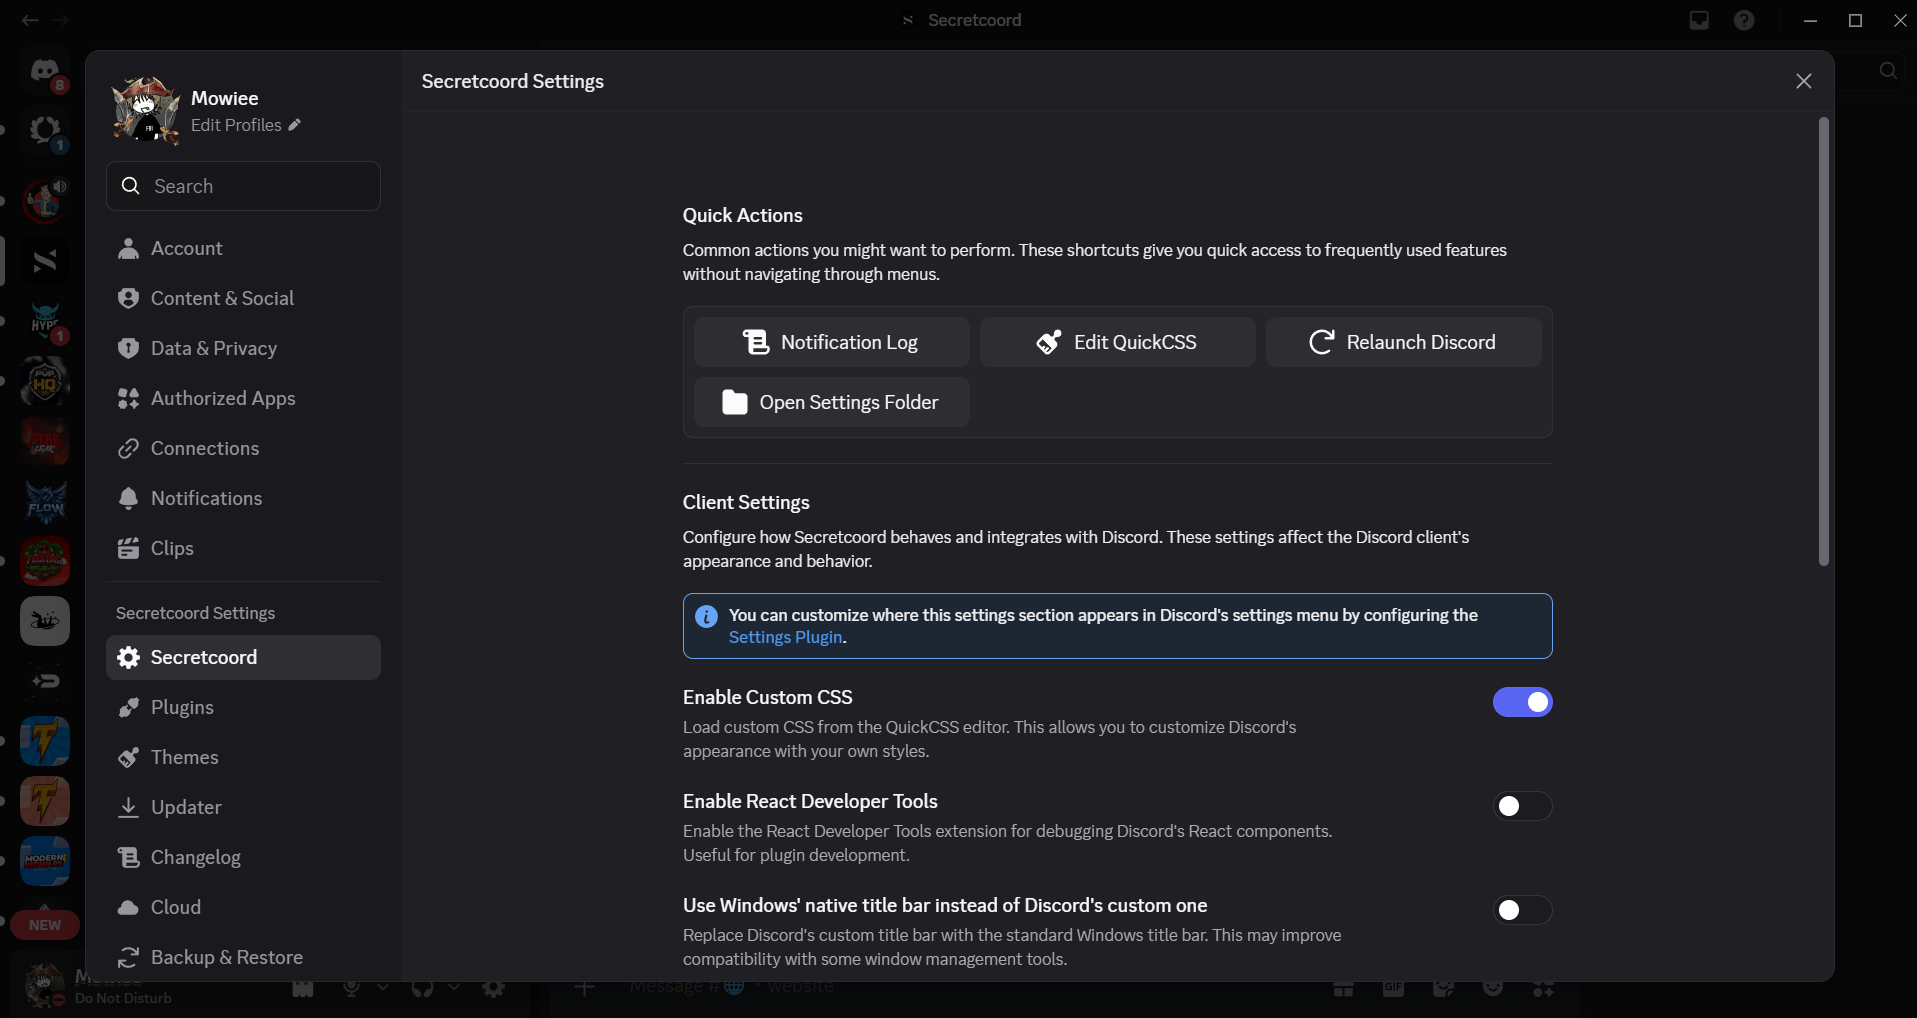Select the Christmas wreath server icon
The height and width of the screenshot is (1018, 1917).
coord(45,561)
